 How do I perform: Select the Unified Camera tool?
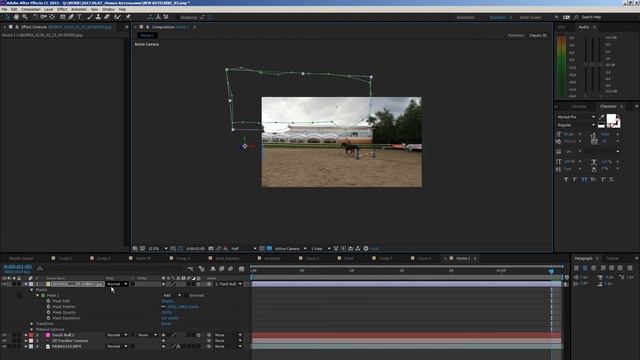[x=43, y=17]
